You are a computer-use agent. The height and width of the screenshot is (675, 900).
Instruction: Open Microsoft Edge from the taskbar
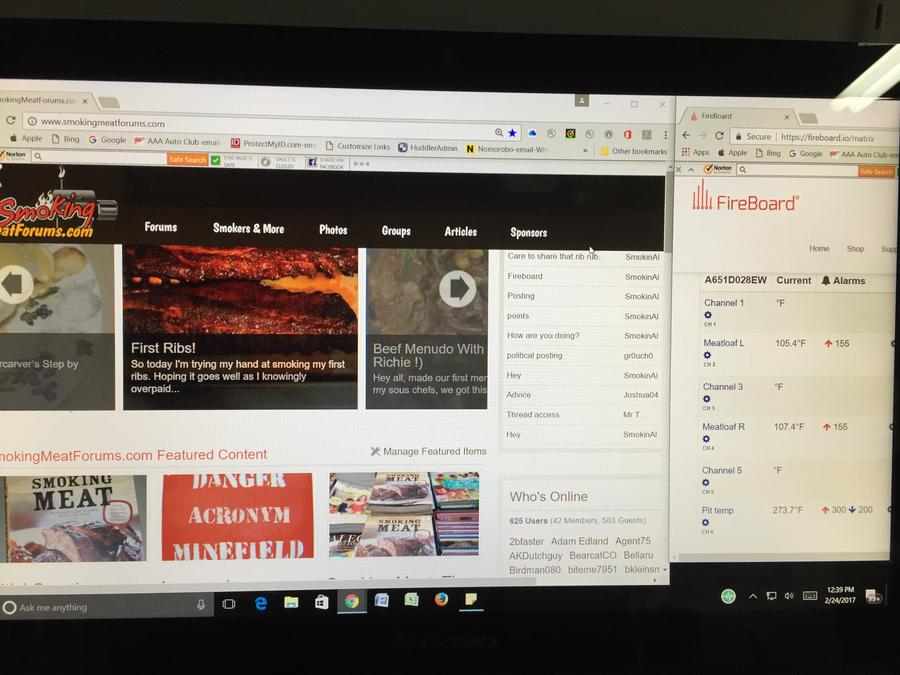261,603
